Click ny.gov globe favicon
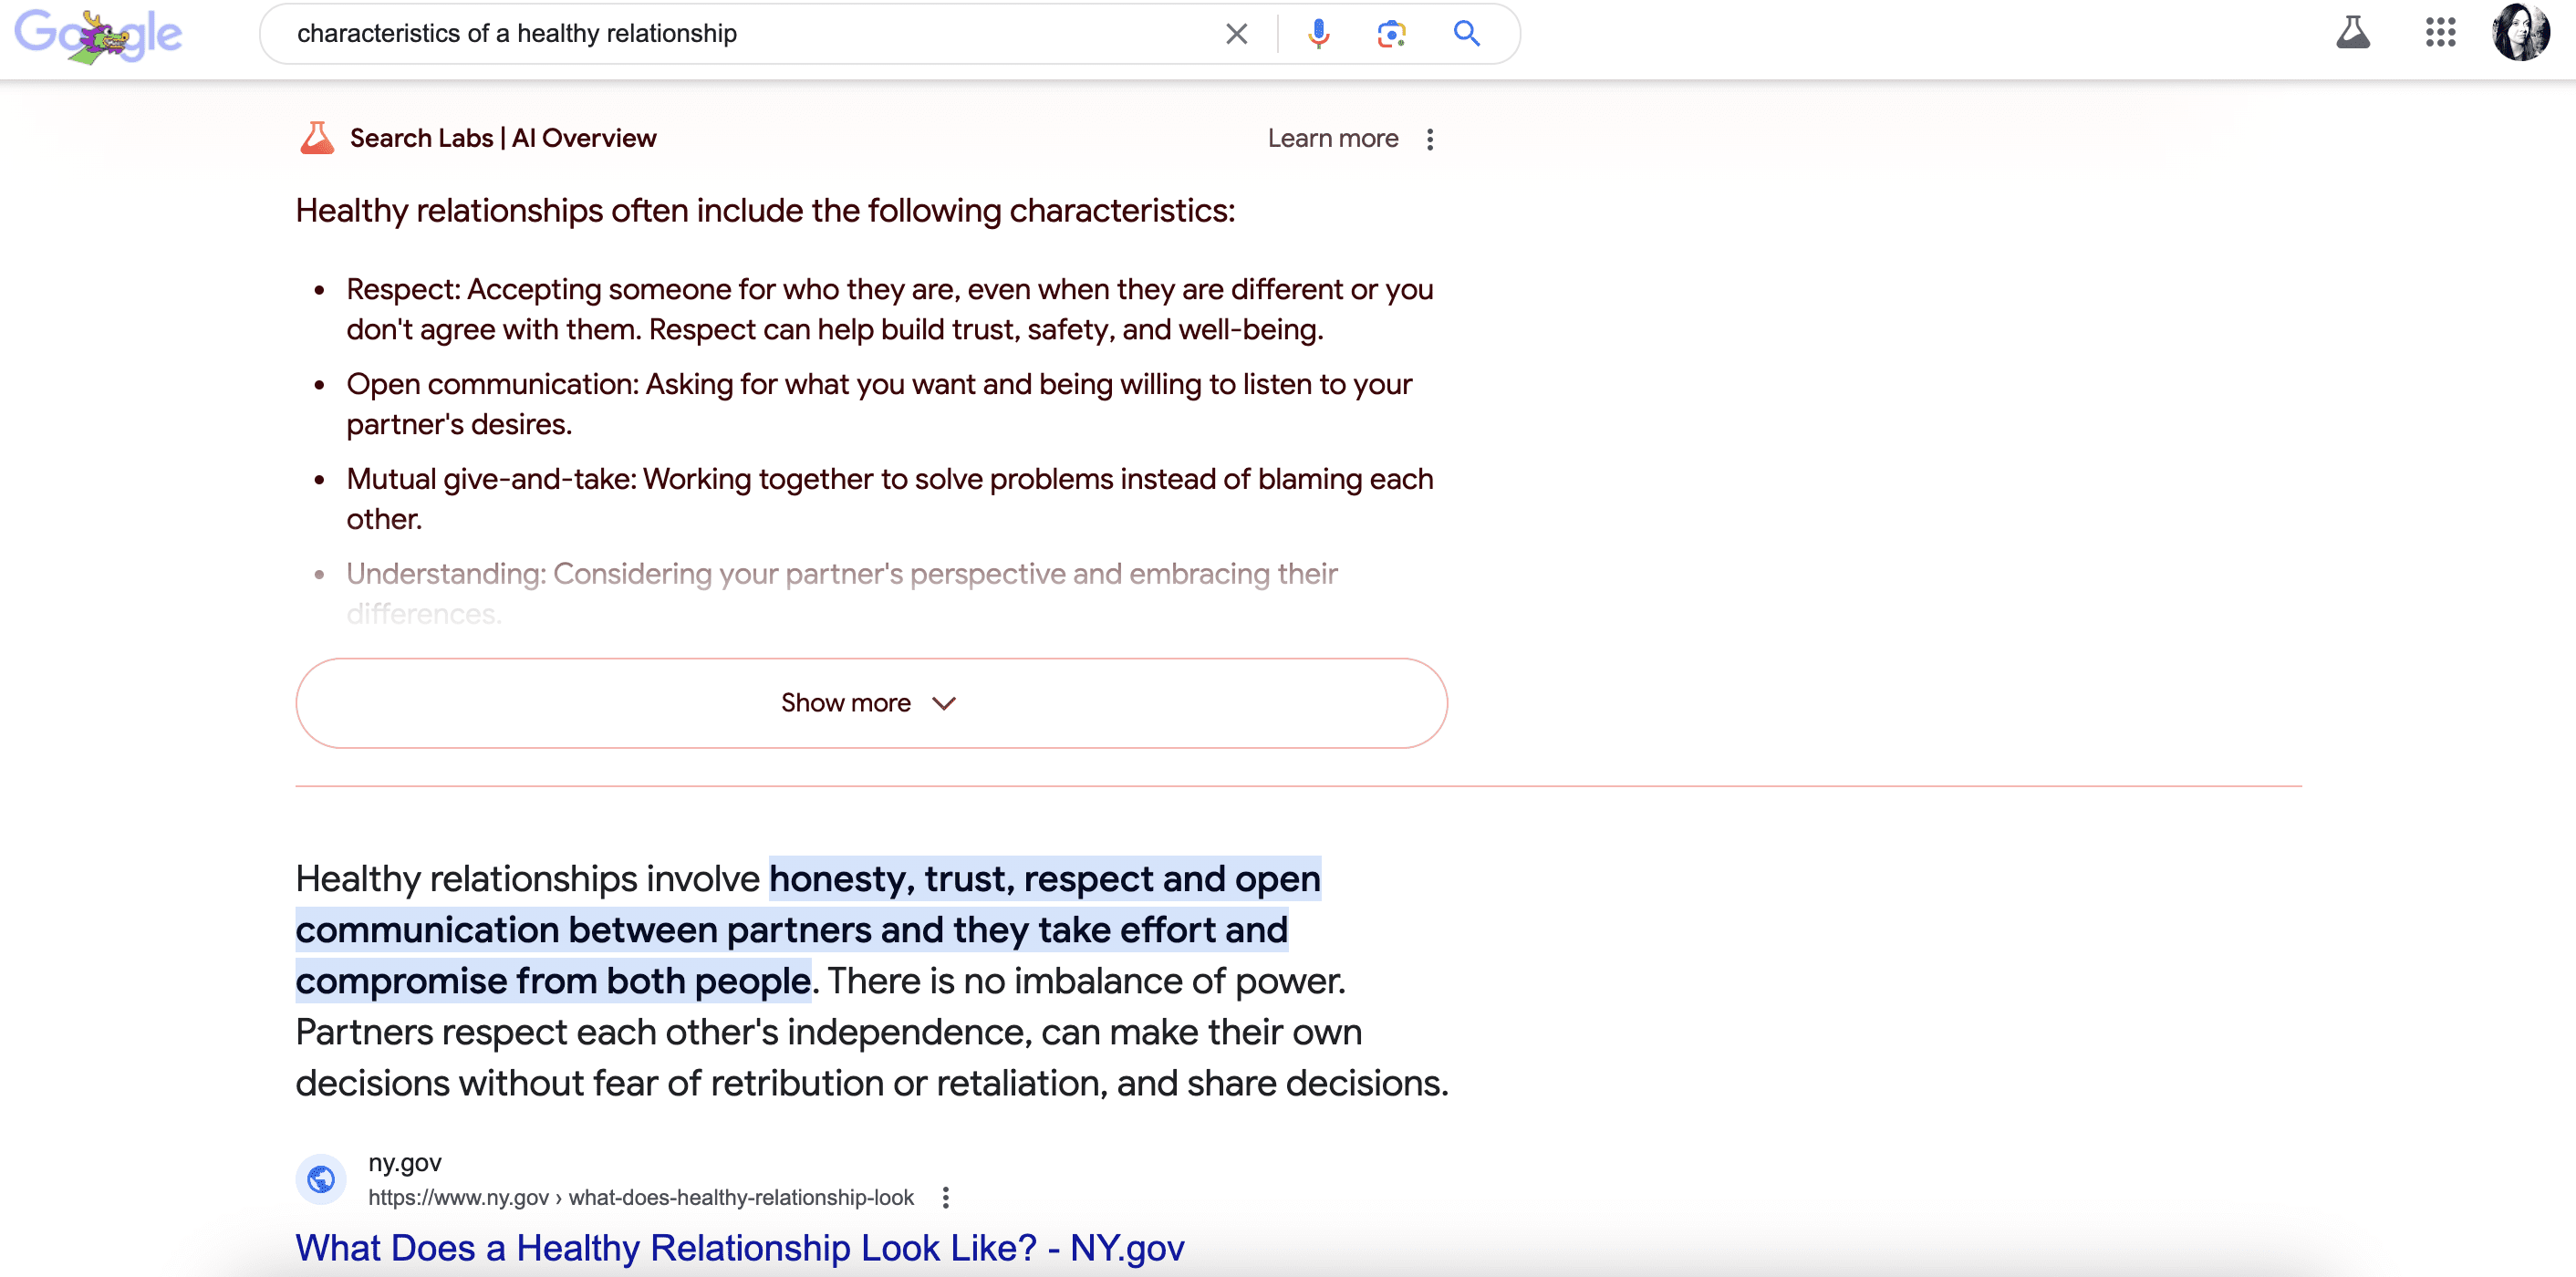The width and height of the screenshot is (2576, 1277). [321, 1179]
